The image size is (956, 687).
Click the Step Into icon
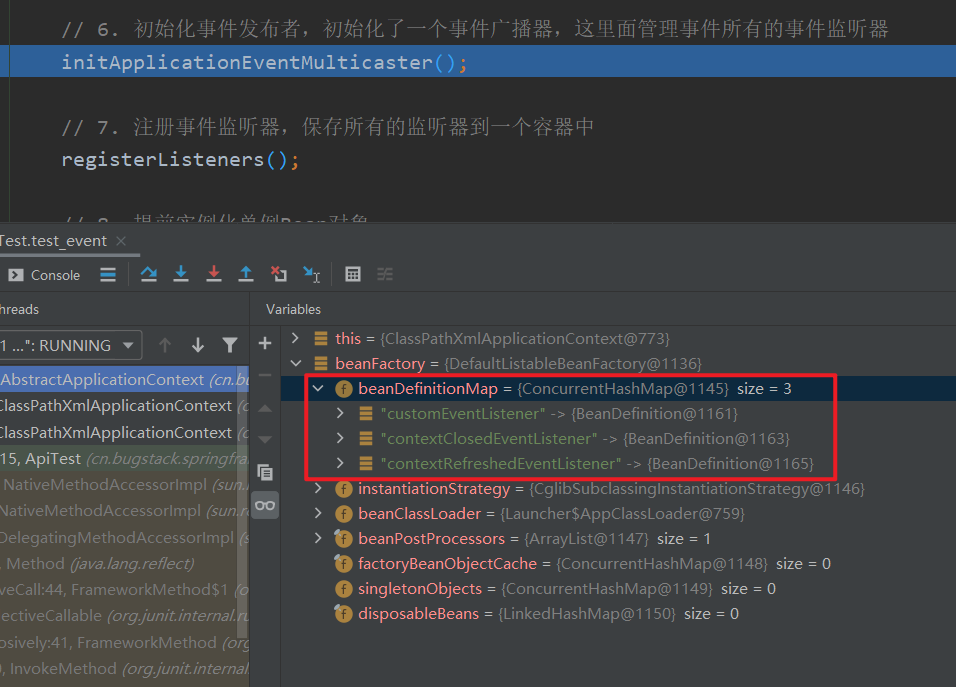coord(181,274)
